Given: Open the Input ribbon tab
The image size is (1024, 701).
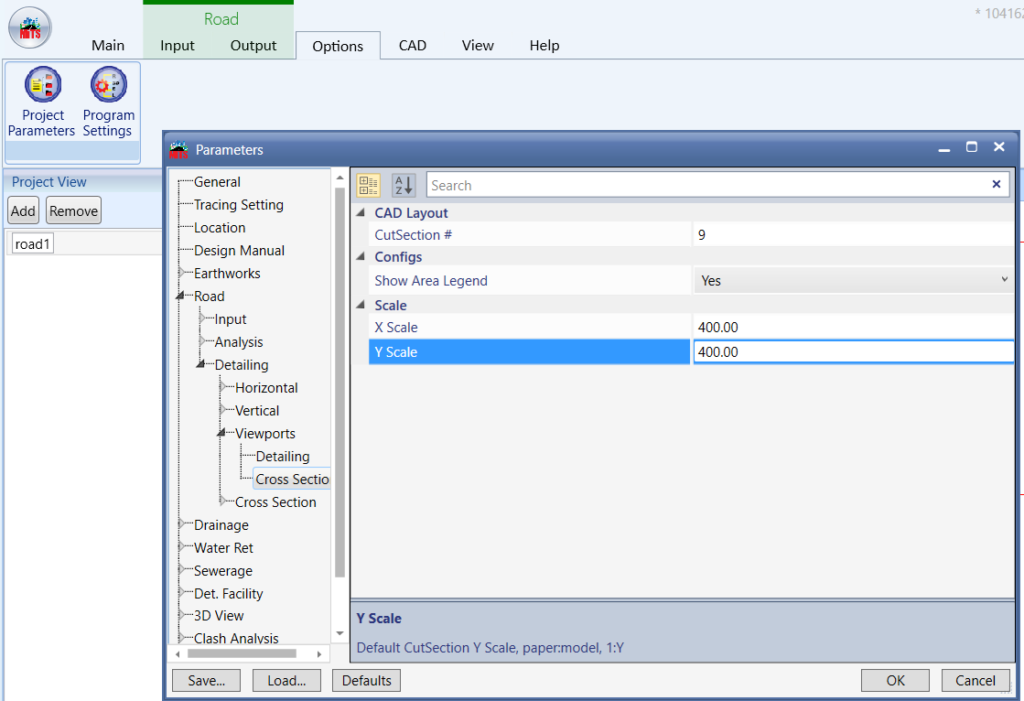Looking at the screenshot, I should (x=177, y=45).
